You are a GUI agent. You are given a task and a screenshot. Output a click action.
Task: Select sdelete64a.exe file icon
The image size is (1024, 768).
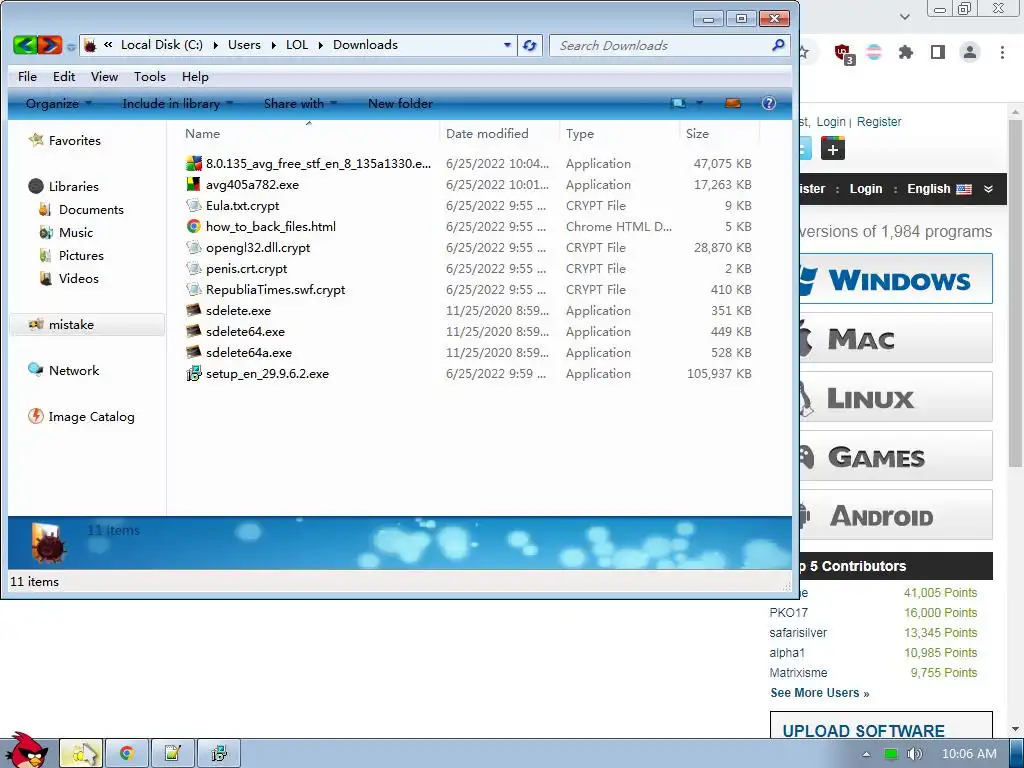pos(193,352)
